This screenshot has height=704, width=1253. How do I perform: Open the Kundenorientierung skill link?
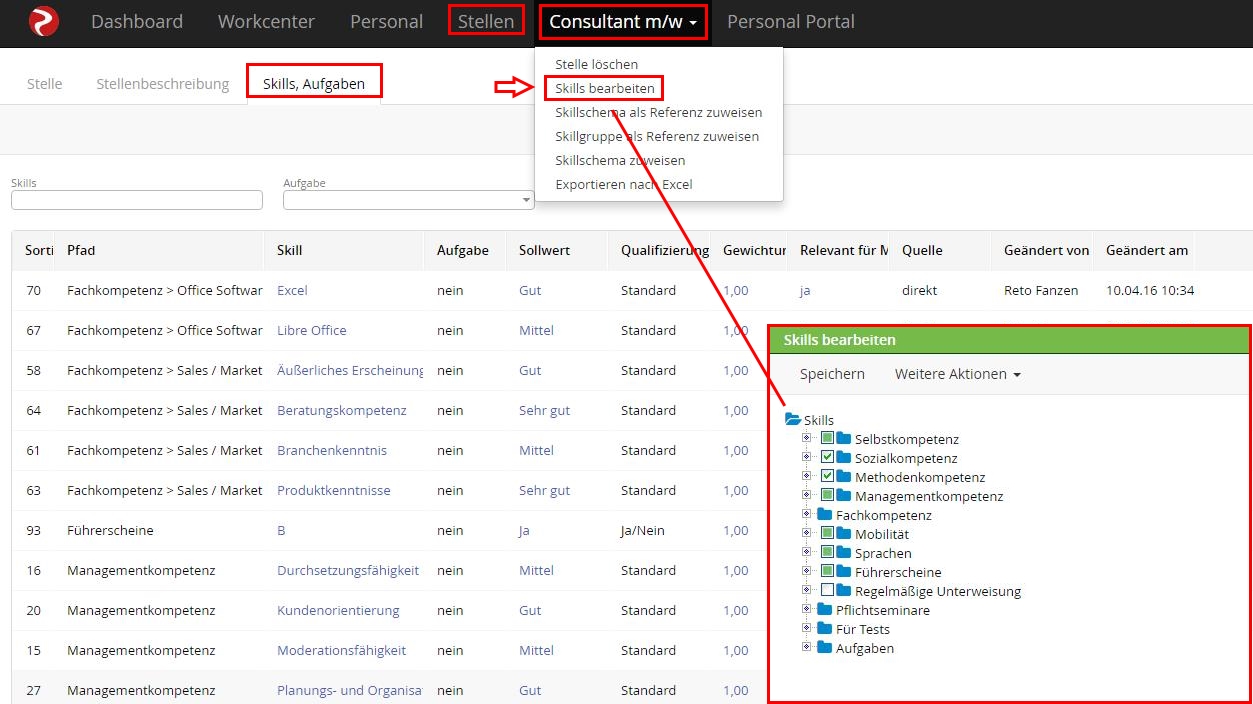[x=338, y=610]
